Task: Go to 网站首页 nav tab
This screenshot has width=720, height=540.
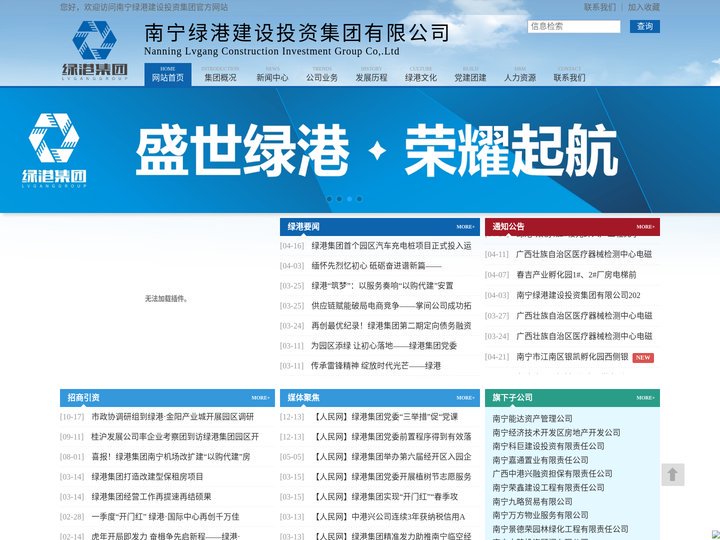Action: [168, 74]
